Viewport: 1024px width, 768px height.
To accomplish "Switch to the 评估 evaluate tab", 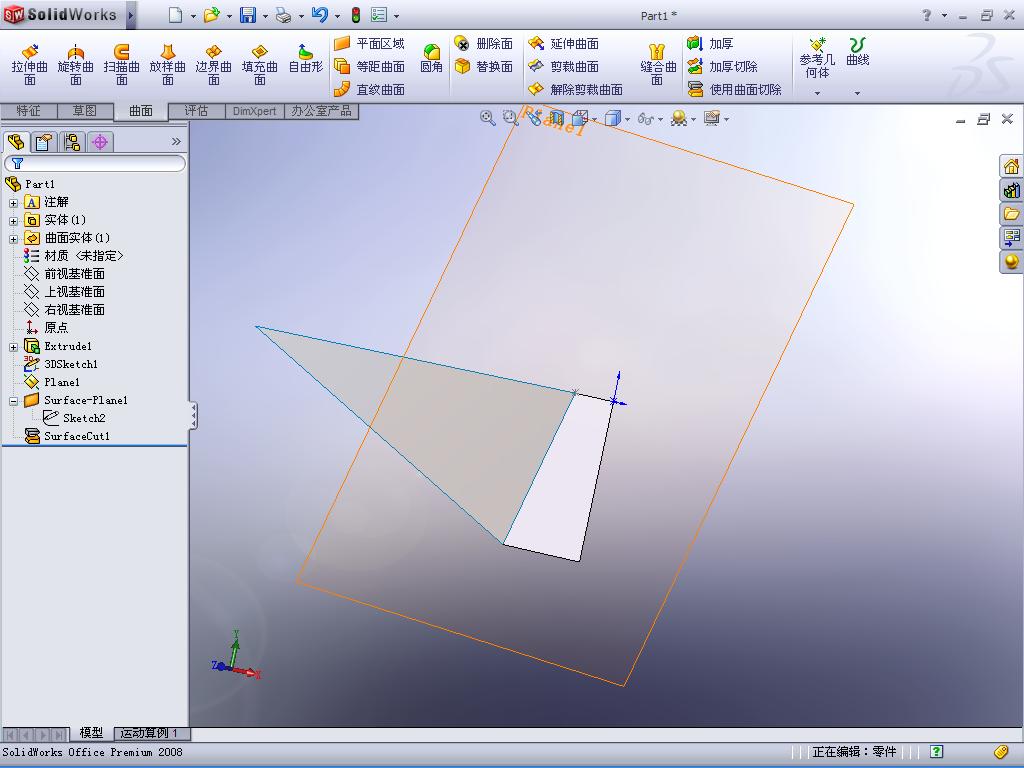I will (x=196, y=111).
